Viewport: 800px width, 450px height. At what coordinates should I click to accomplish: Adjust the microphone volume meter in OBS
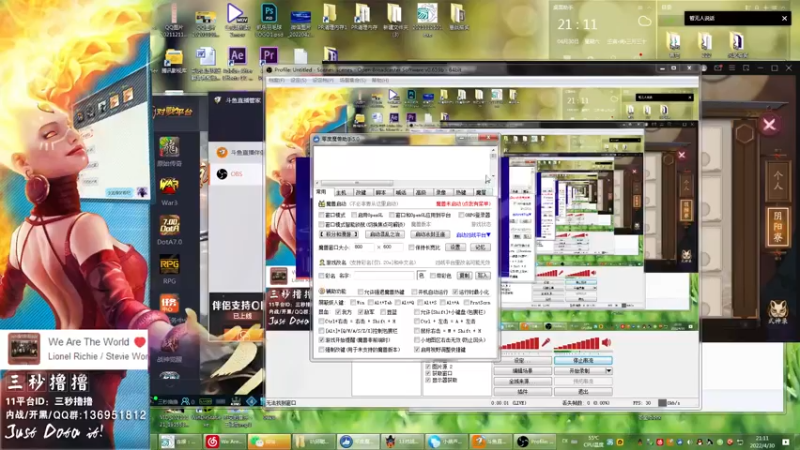pyautogui.click(x=520, y=343)
